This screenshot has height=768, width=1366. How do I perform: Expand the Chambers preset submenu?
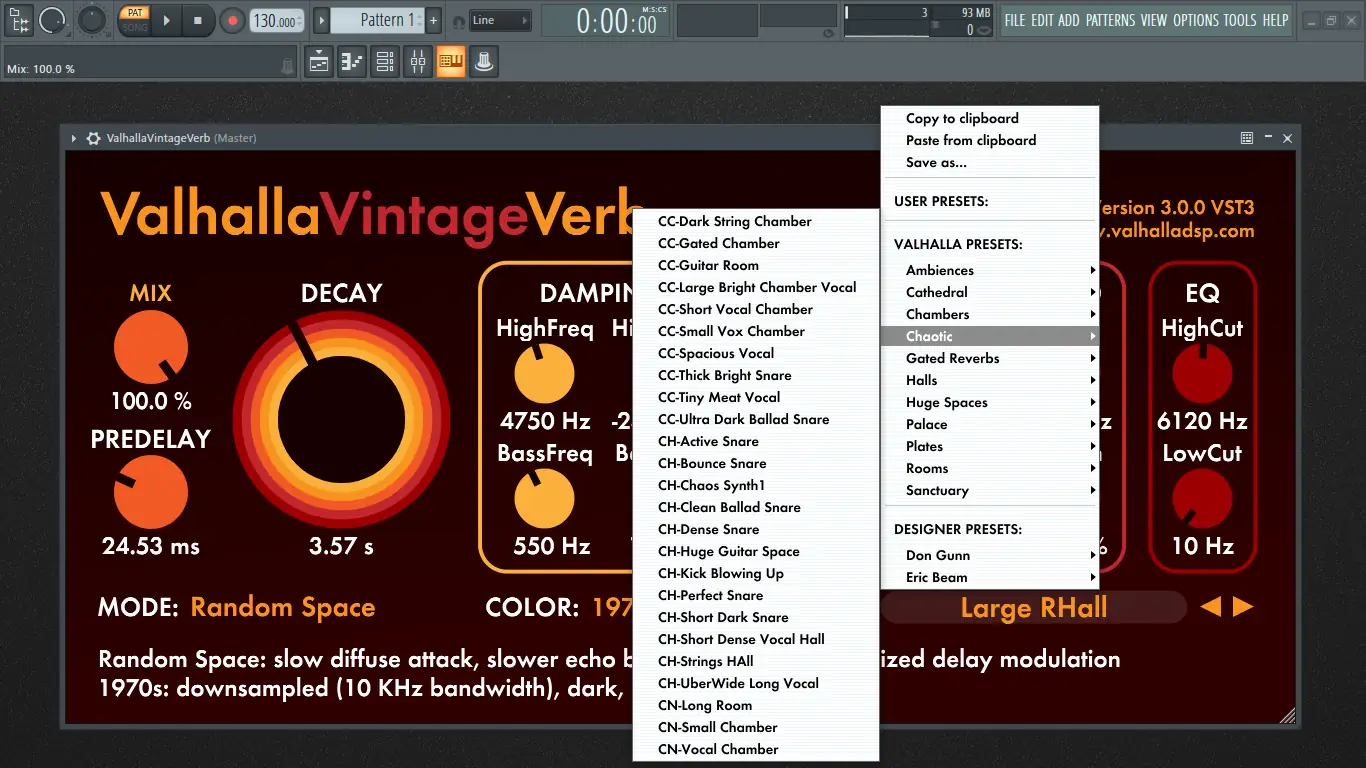tap(990, 314)
